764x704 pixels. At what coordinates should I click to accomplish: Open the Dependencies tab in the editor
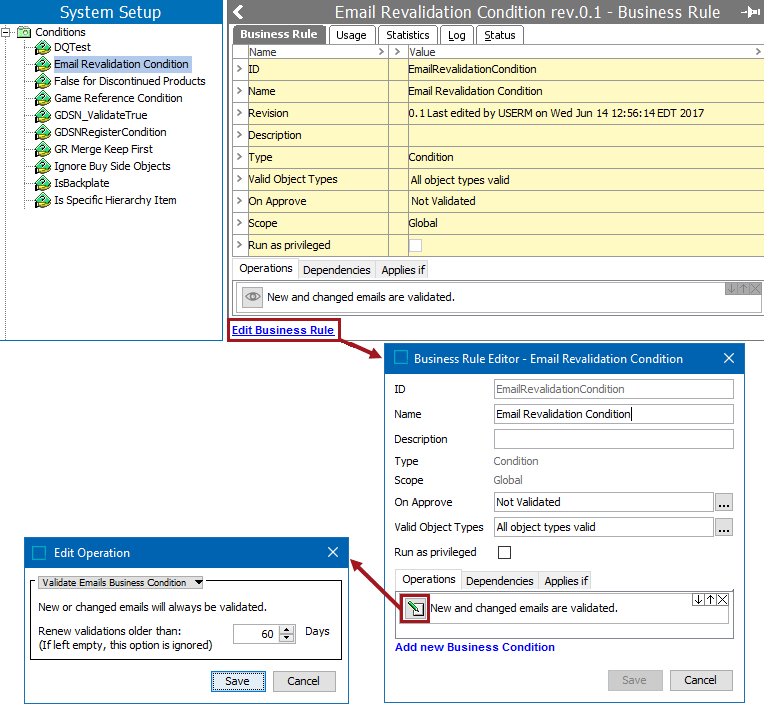(499, 581)
